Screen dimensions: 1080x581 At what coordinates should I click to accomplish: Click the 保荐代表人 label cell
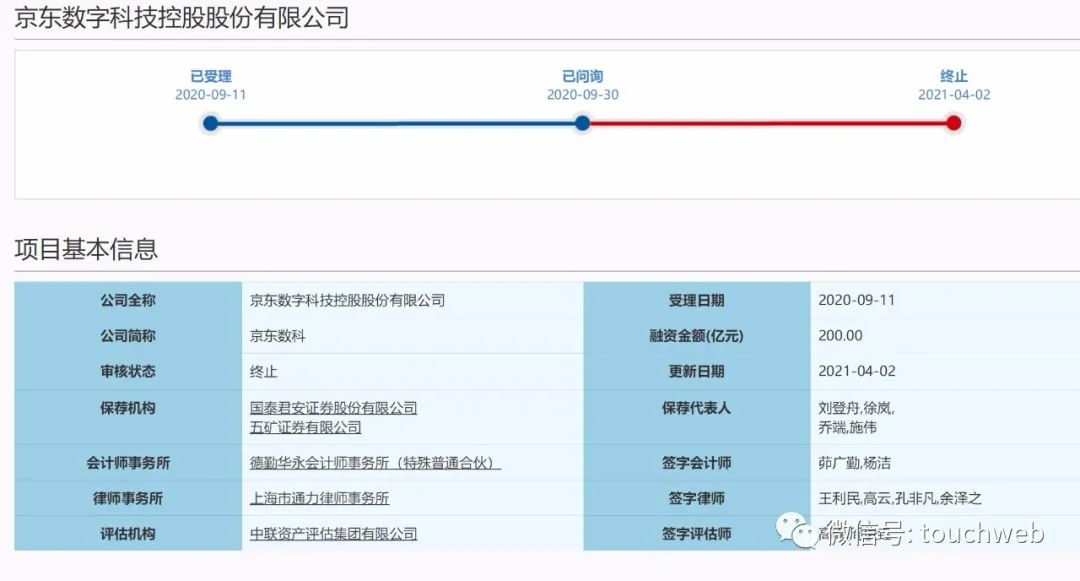pos(696,417)
